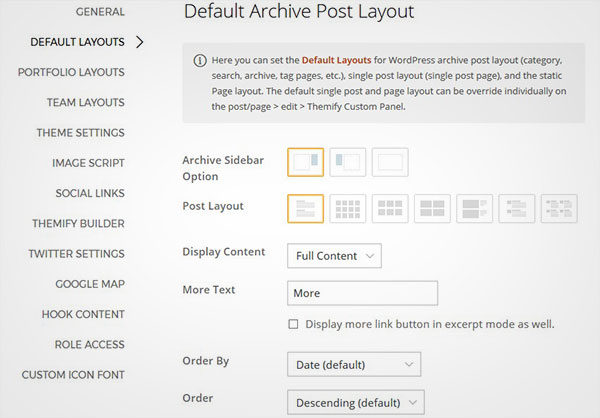Choose thumbnail-image list post layout icon
The width and height of the screenshot is (600, 418).
517,209
